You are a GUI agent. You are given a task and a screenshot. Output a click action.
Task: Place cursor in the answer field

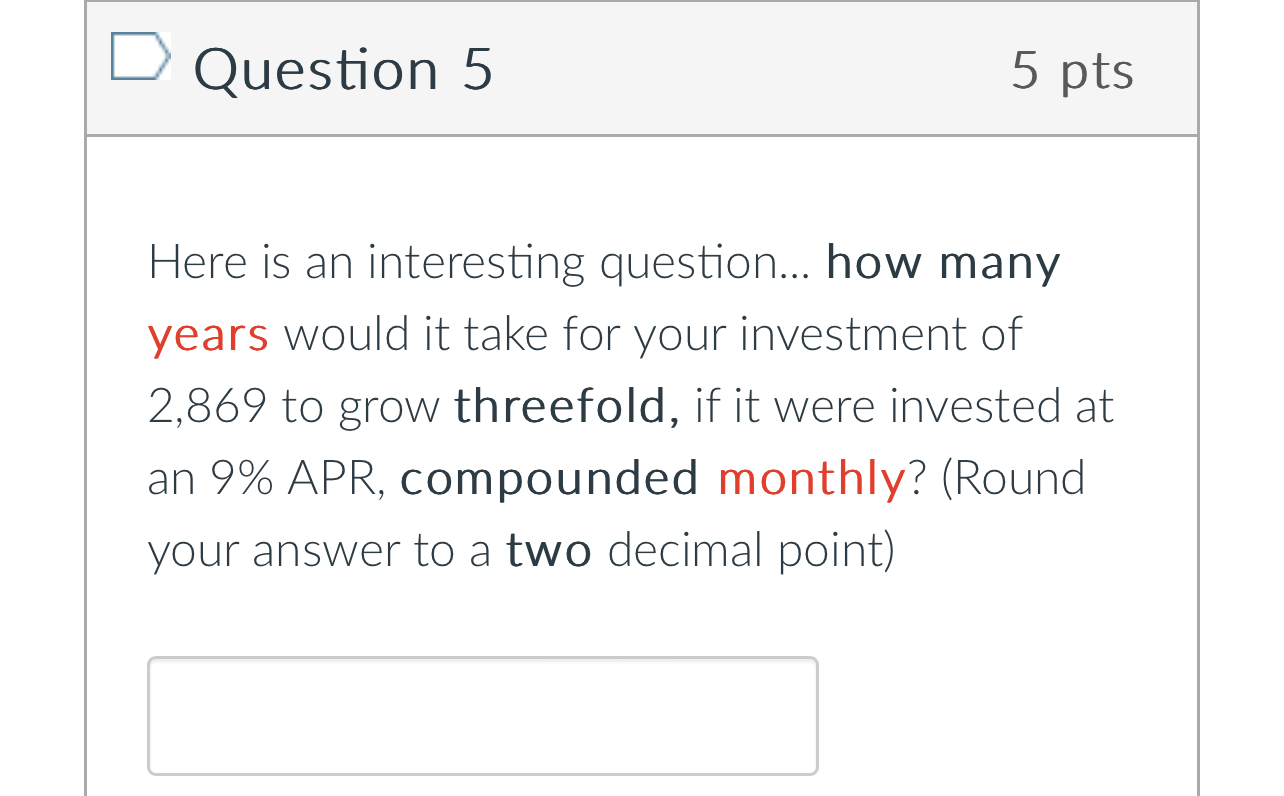482,715
